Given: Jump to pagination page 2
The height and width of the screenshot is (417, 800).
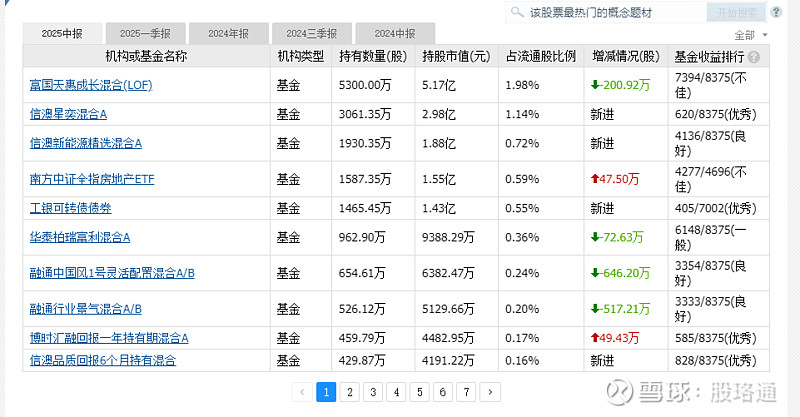Looking at the screenshot, I should 349,392.
